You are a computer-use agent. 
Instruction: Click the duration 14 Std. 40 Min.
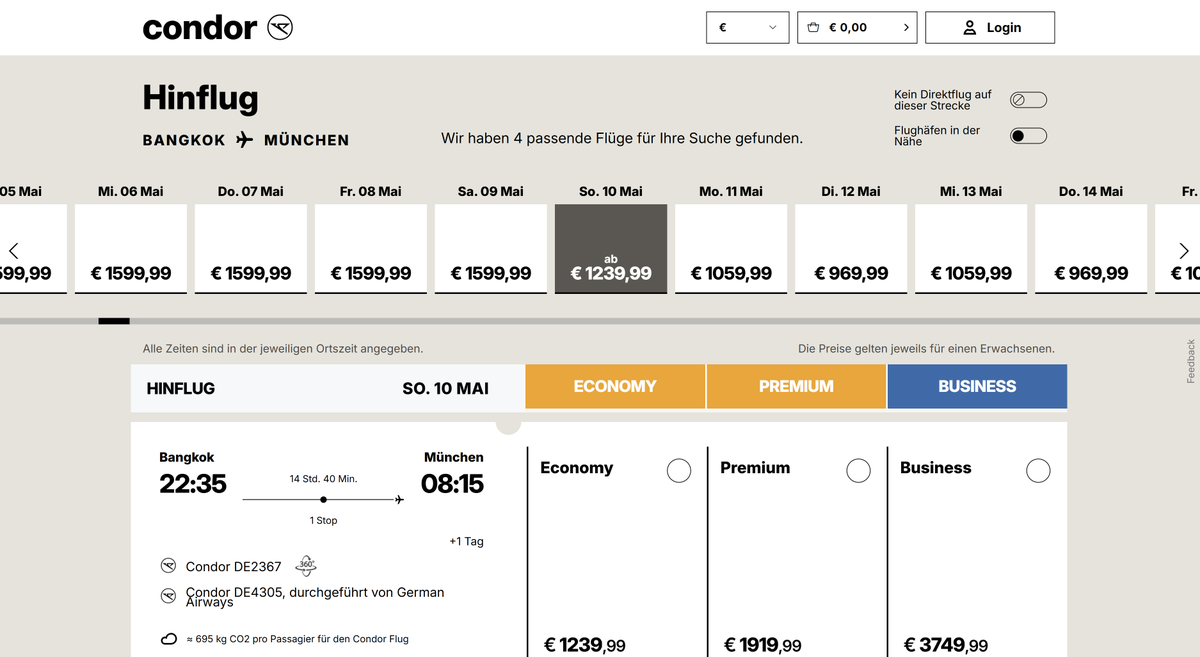[x=323, y=479]
